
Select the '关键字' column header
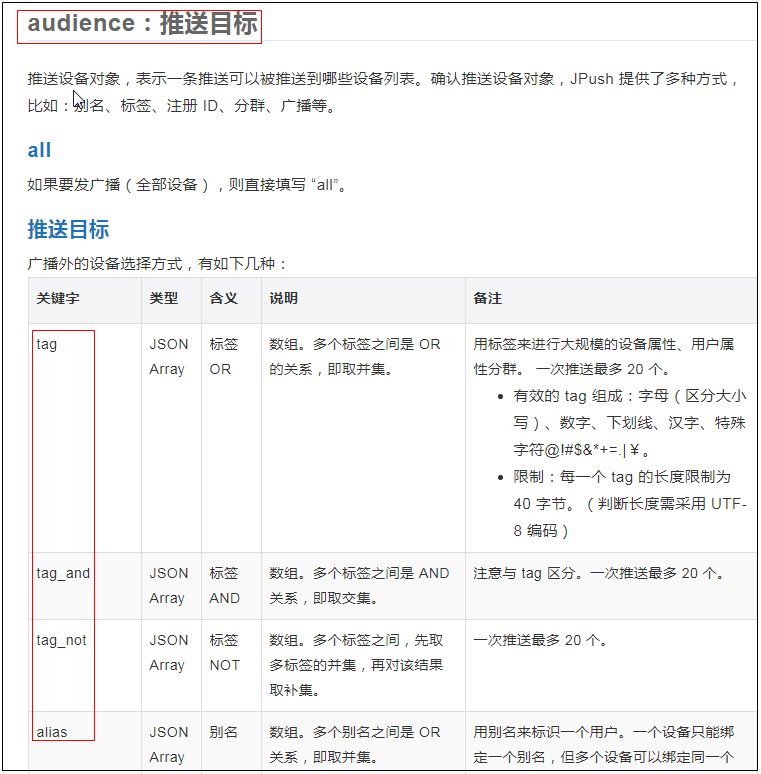[x=58, y=298]
